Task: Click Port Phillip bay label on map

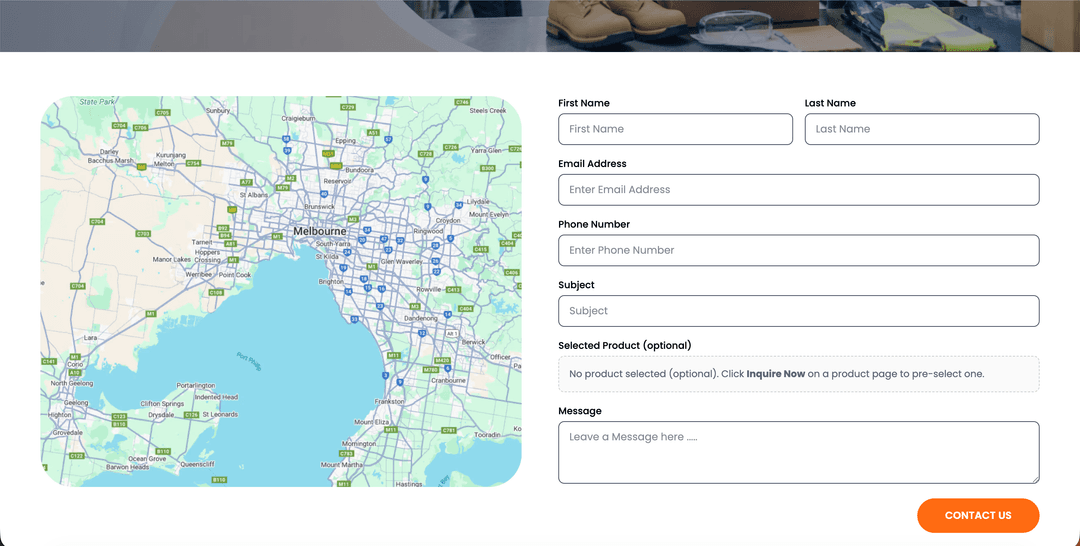Action: click(x=249, y=361)
